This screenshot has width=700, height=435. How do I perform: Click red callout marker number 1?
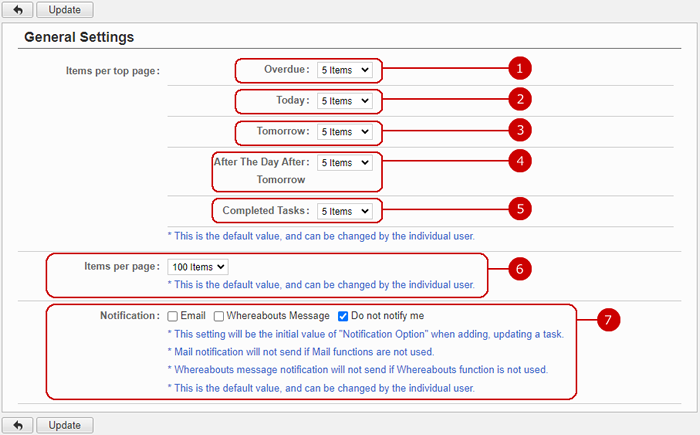517,69
